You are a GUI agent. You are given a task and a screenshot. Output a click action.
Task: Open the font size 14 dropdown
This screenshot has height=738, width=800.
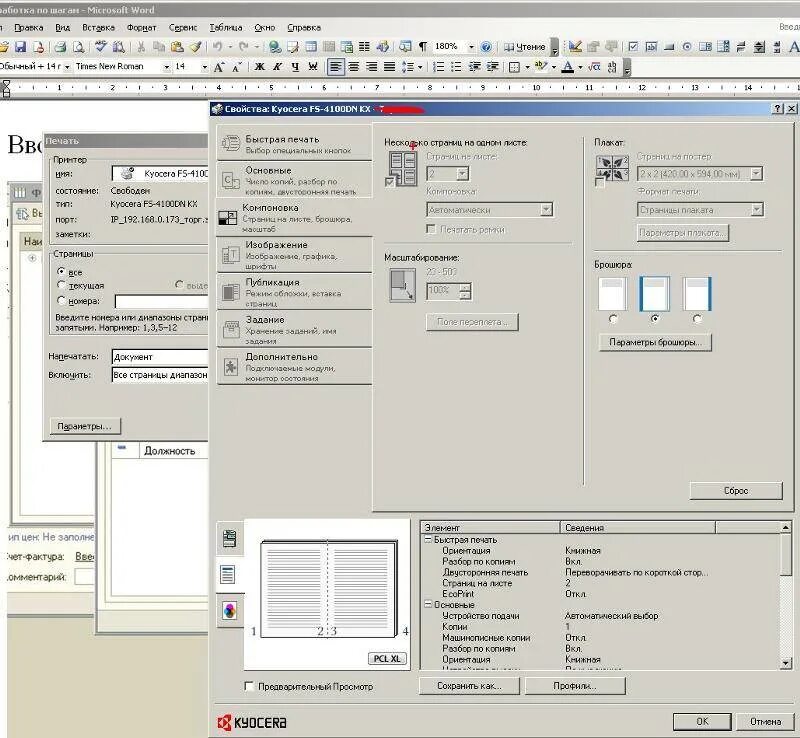pyautogui.click(x=204, y=67)
